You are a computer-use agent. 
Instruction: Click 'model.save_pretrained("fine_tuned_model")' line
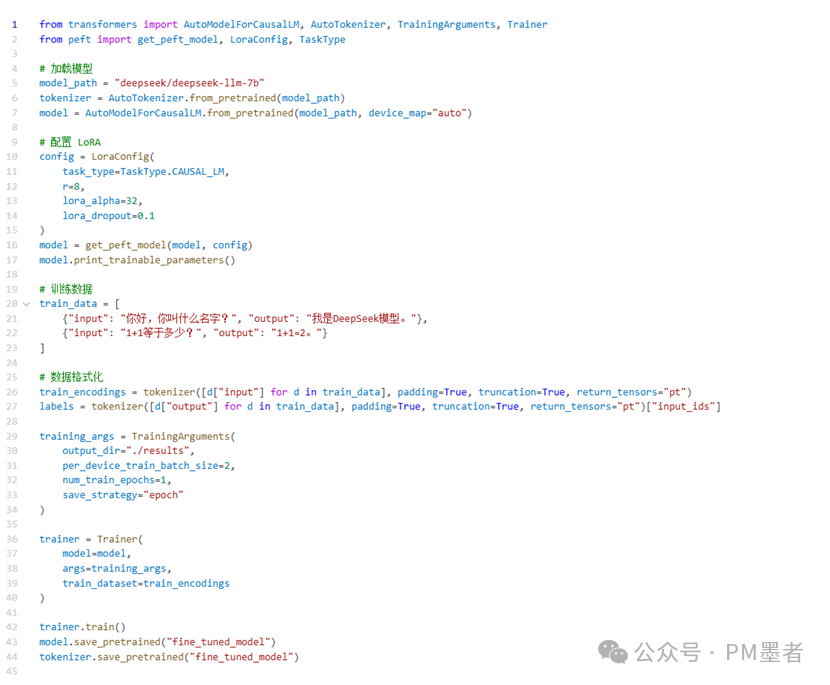point(157,642)
